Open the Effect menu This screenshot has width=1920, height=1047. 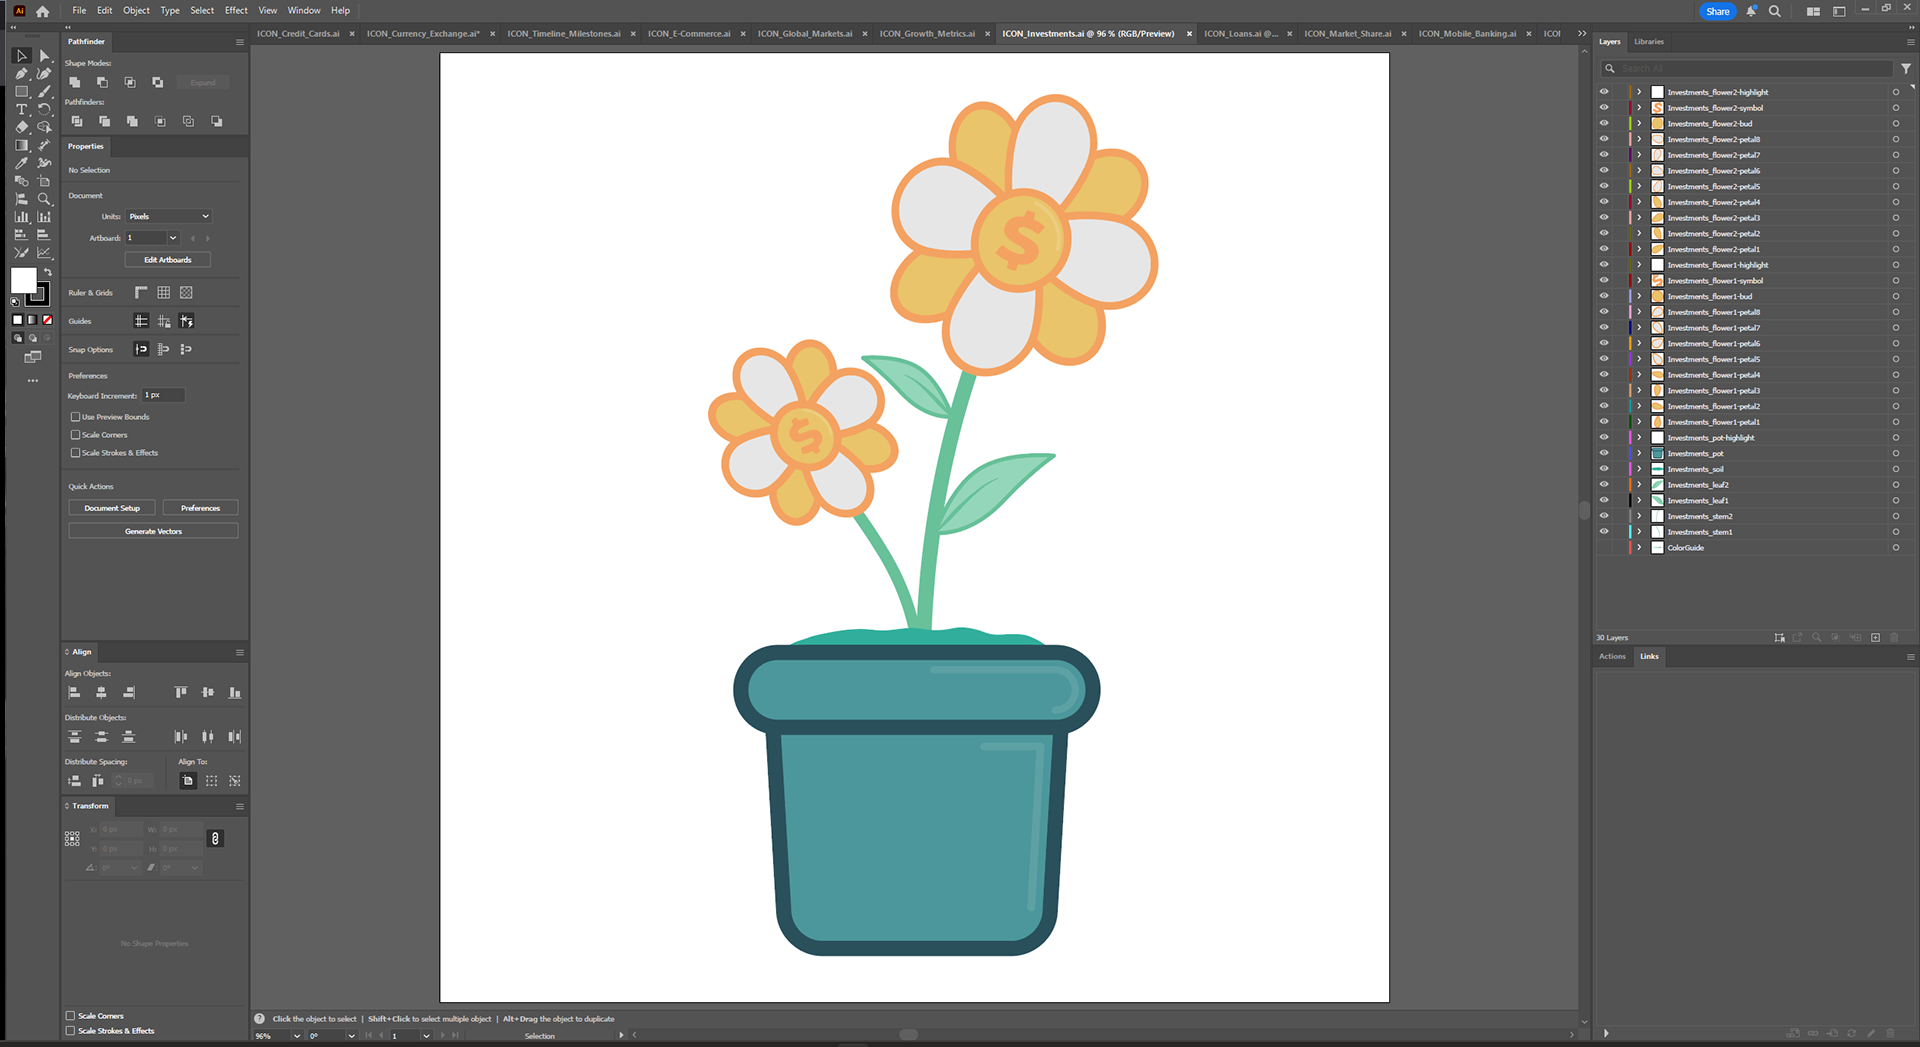coord(236,10)
